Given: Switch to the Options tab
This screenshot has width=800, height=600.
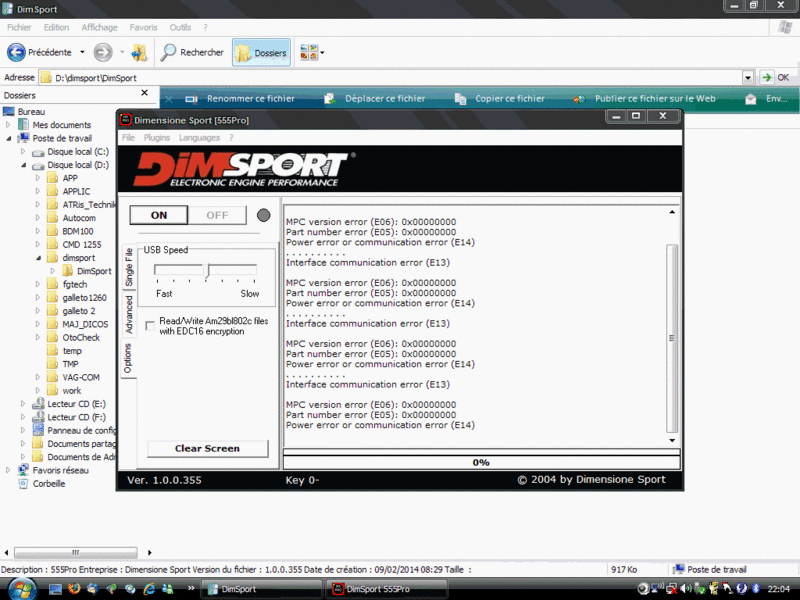Looking at the screenshot, I should click(128, 358).
